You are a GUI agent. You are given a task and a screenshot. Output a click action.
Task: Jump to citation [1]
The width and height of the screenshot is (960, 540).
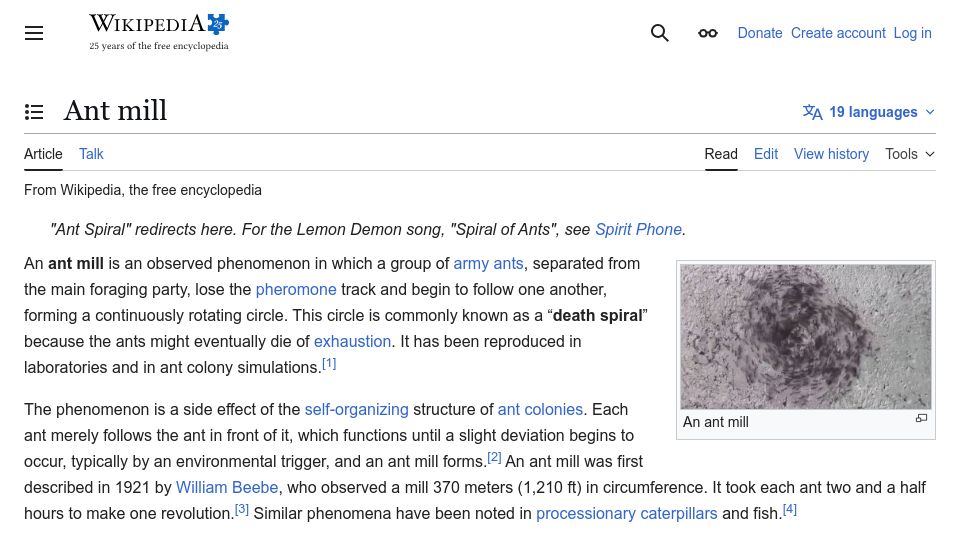click(x=329, y=364)
